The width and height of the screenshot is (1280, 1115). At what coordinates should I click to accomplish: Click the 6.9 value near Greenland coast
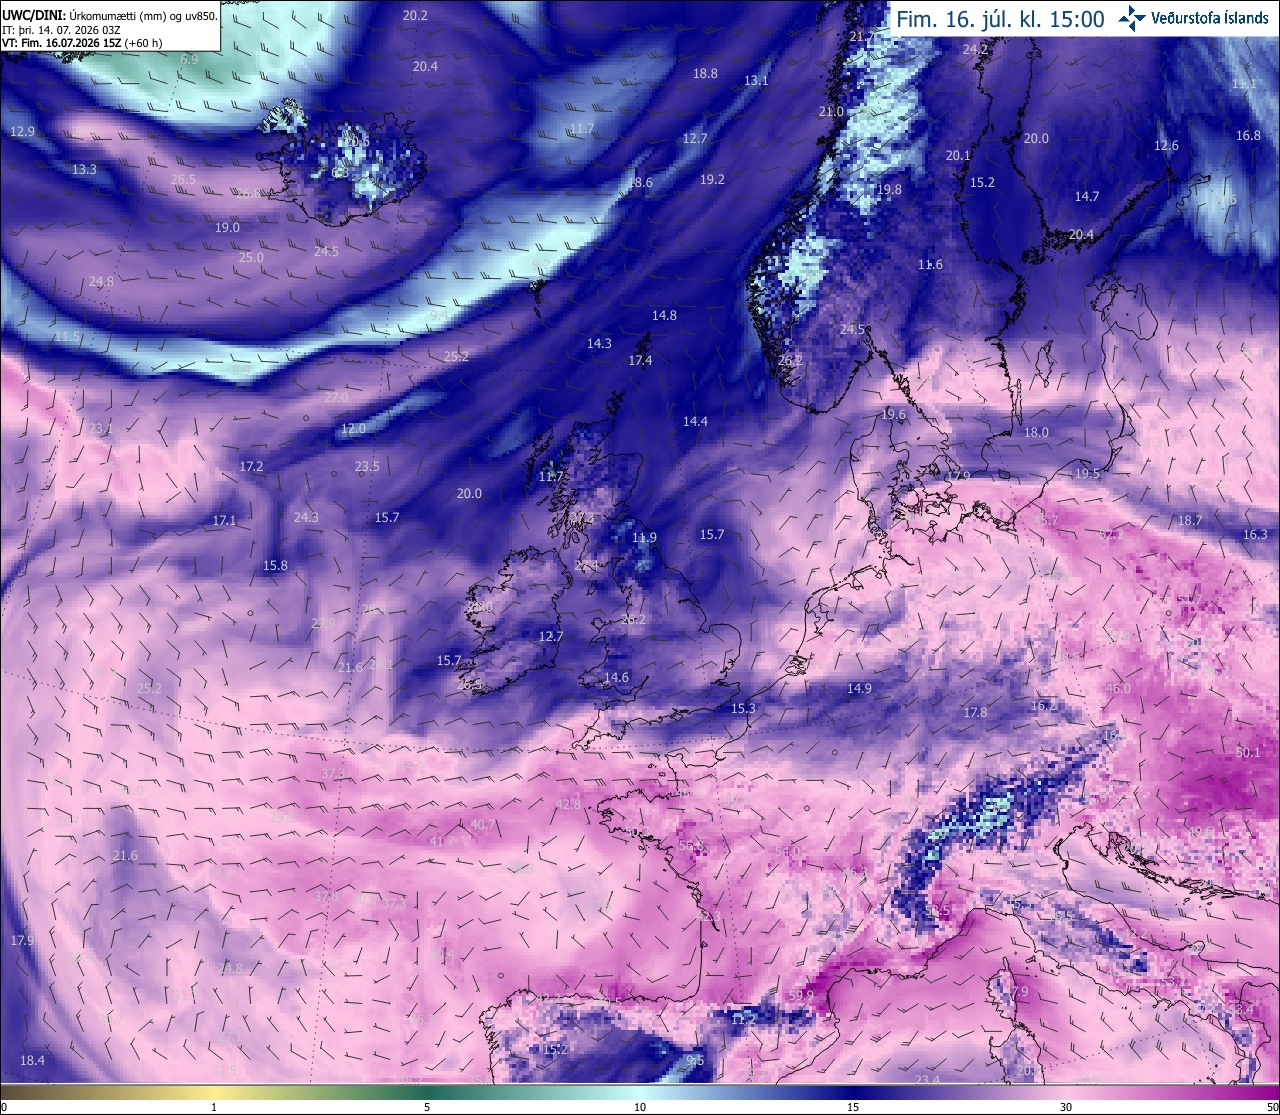click(x=189, y=60)
